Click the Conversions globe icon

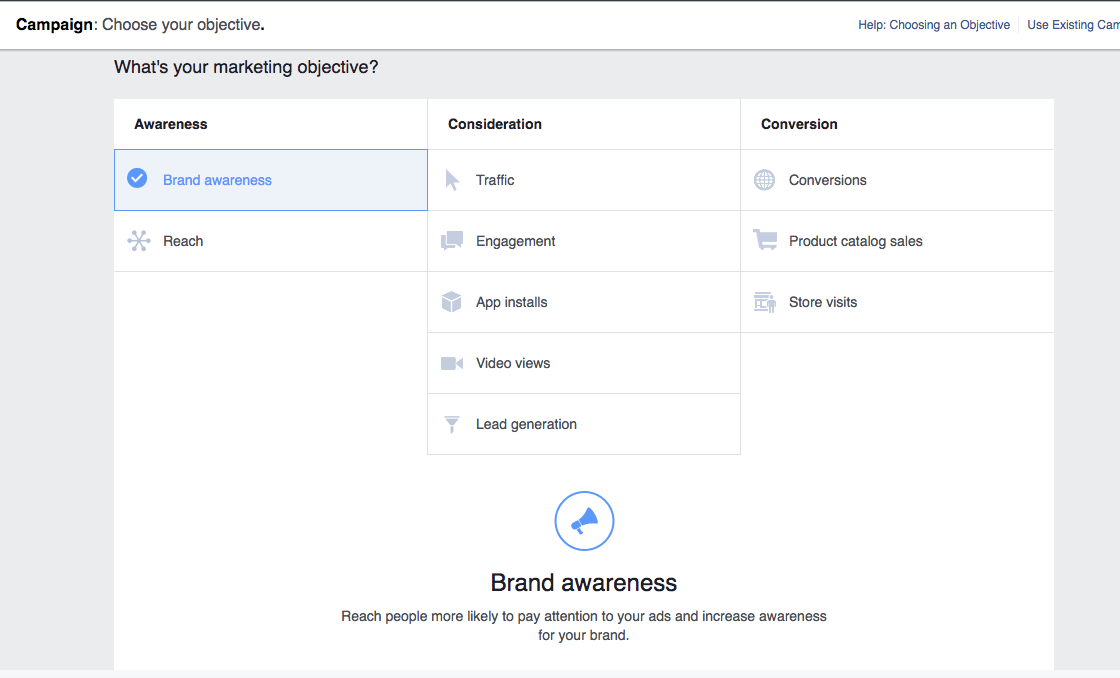pos(765,180)
